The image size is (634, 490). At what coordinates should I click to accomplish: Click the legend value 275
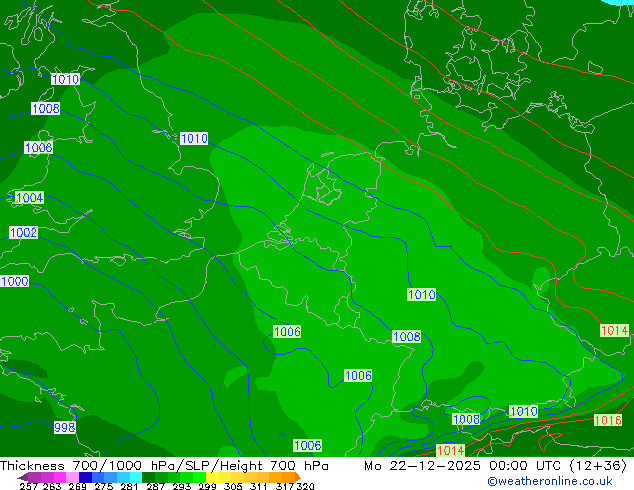pos(104,486)
